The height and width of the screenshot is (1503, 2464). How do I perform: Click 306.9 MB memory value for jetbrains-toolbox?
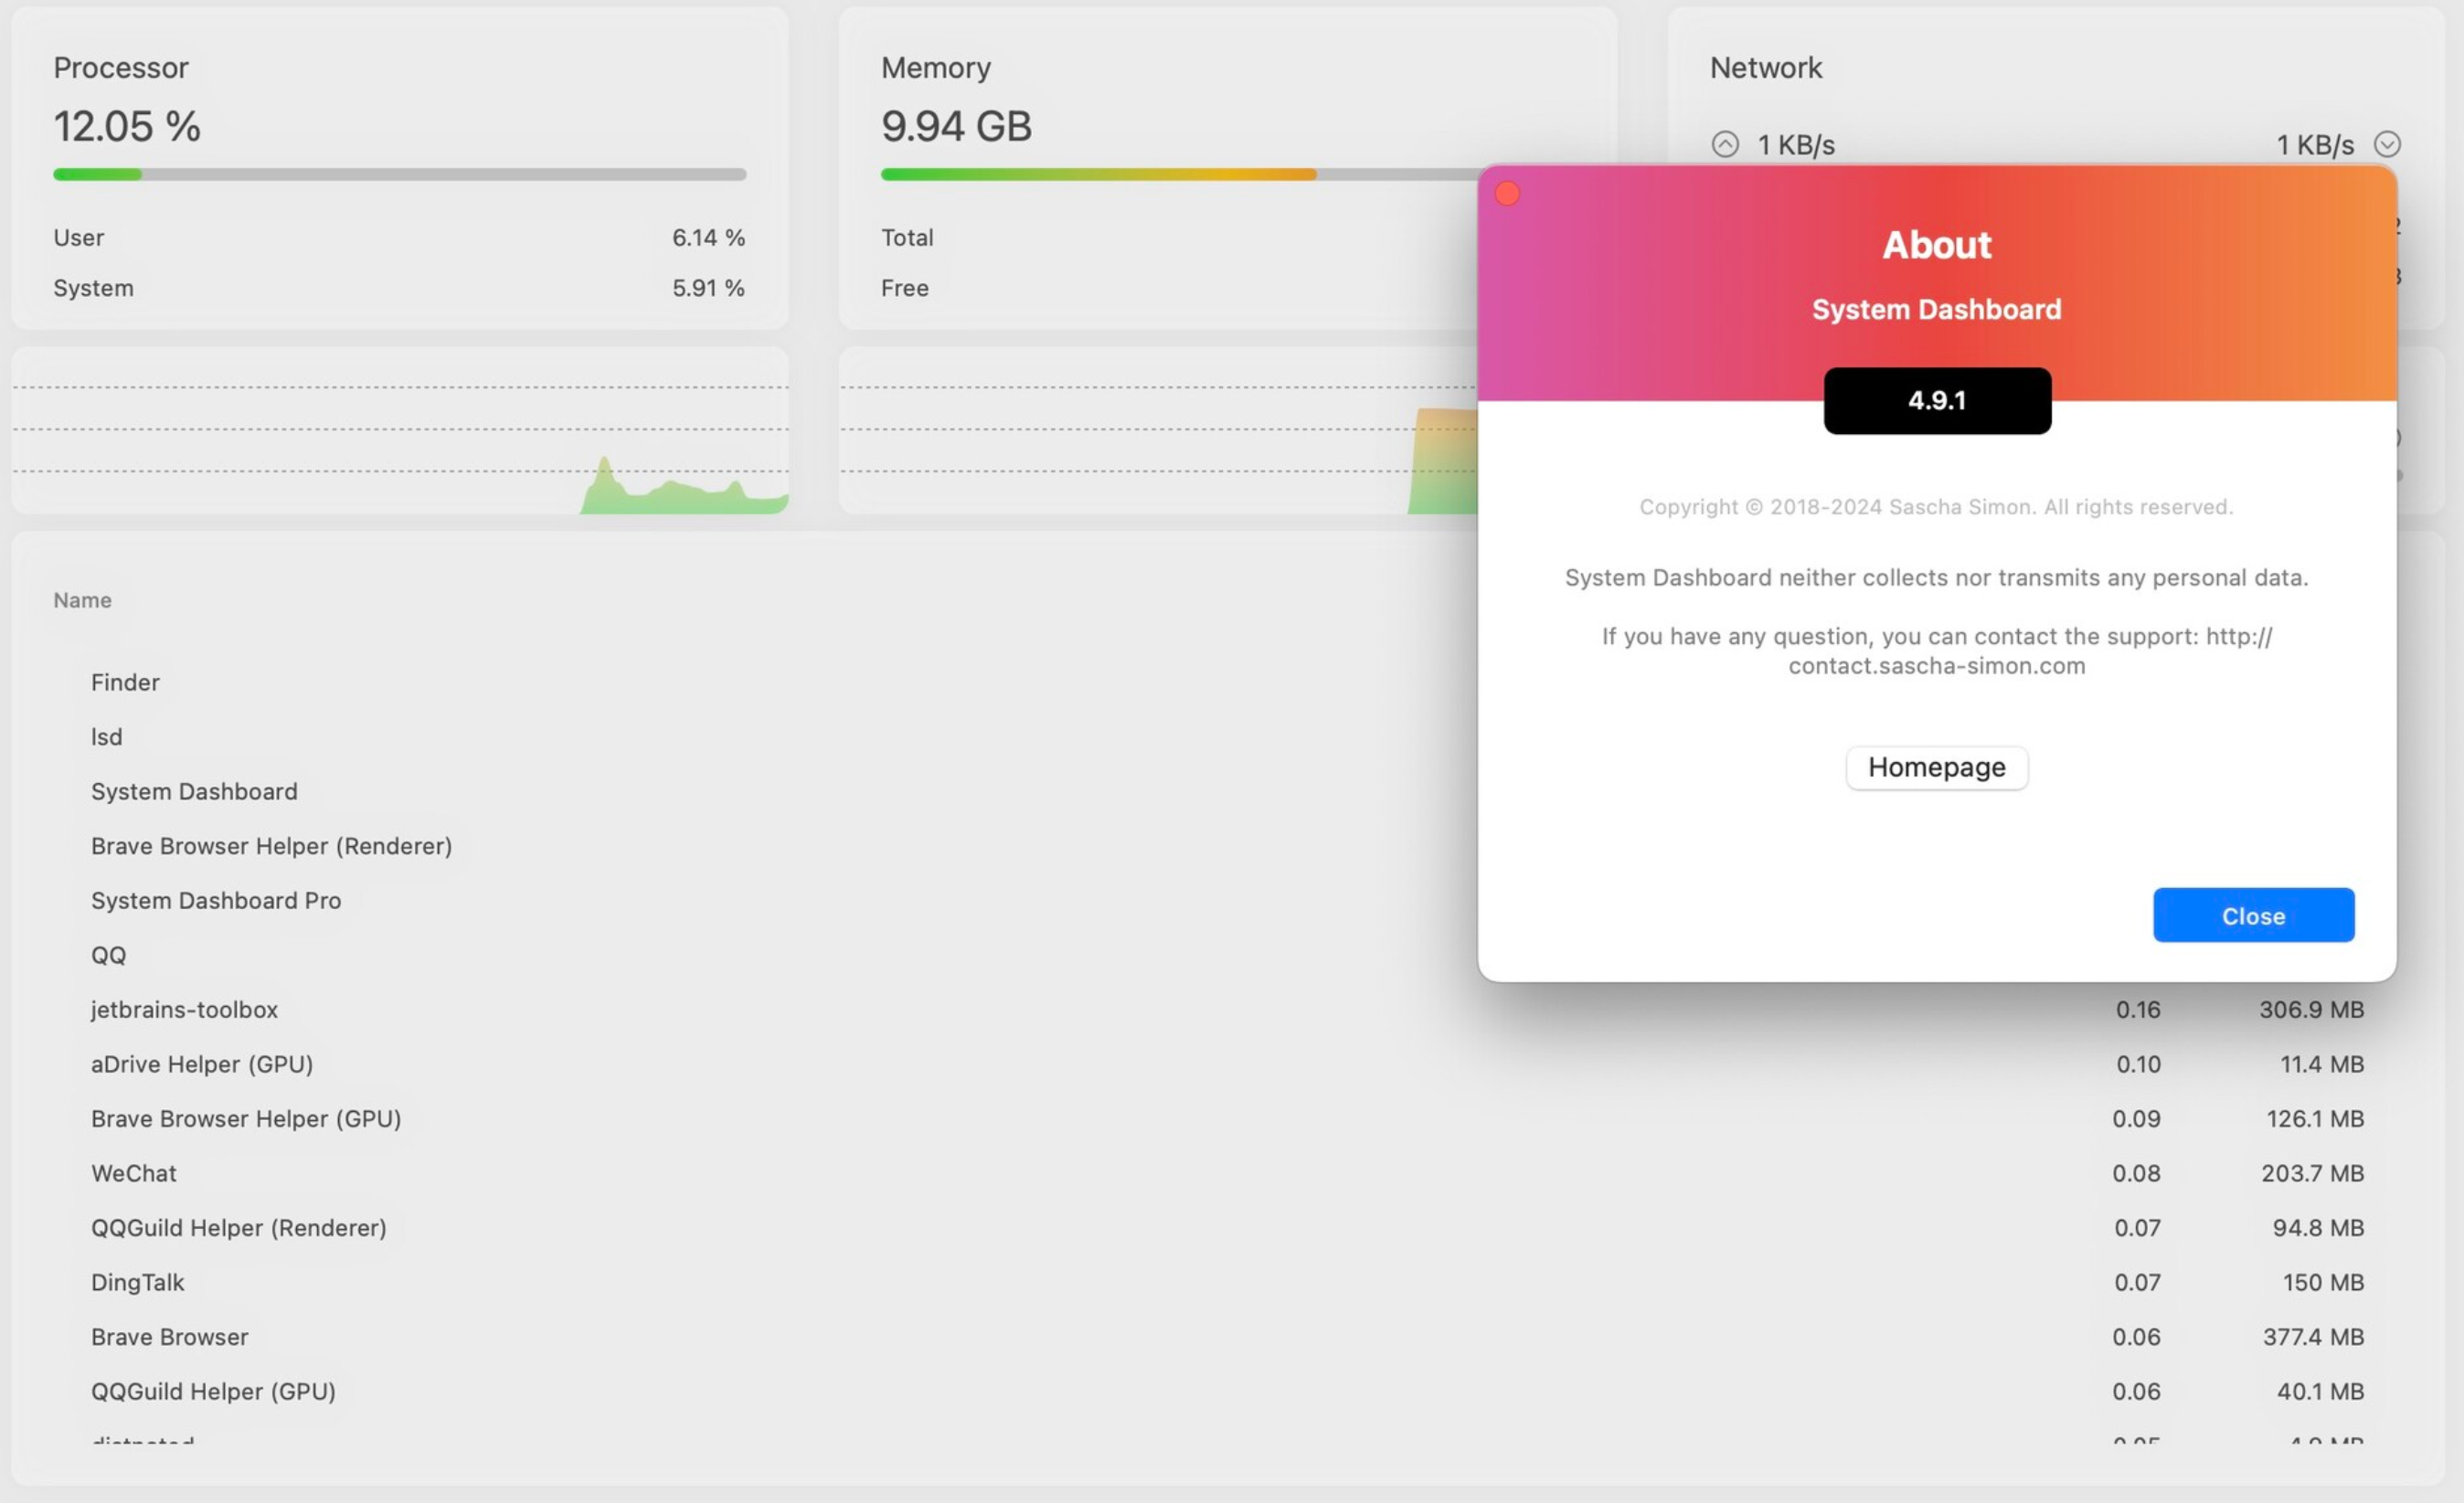pos(2311,1009)
